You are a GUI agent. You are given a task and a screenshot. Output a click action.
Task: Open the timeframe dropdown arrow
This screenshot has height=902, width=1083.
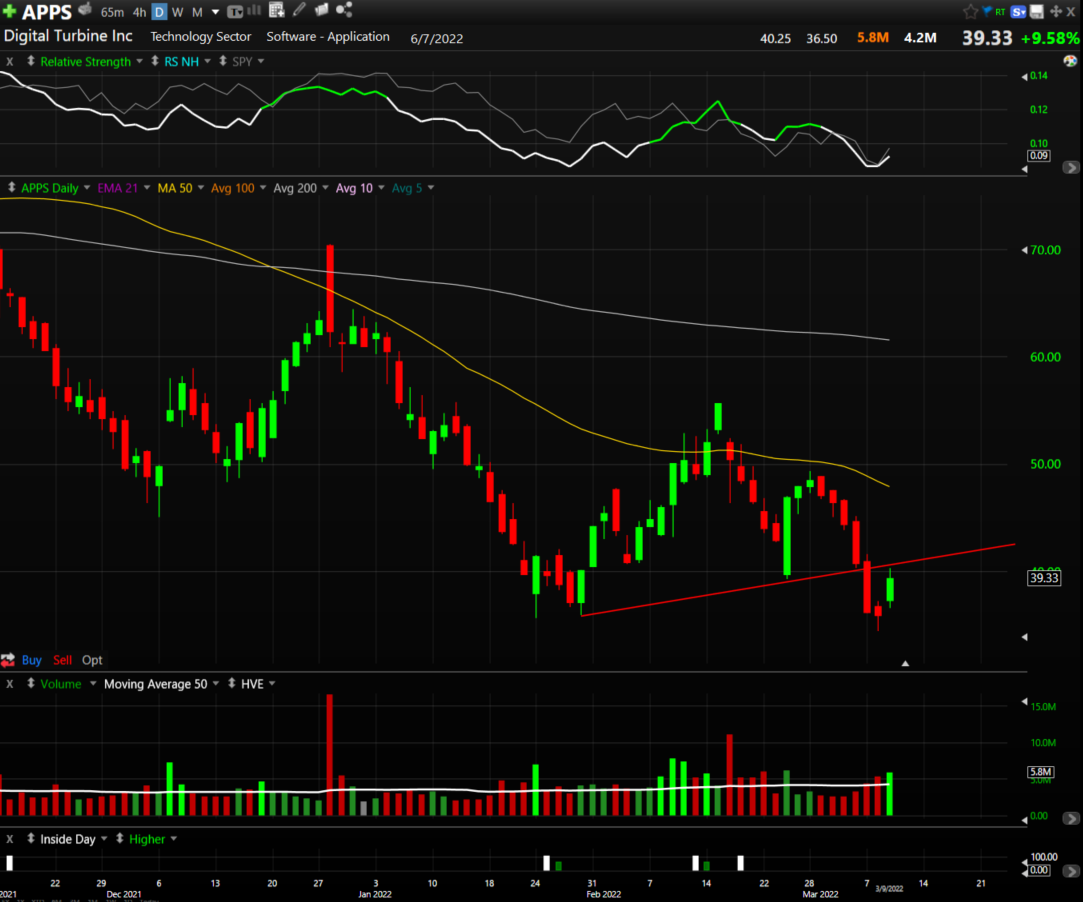[x=215, y=12]
